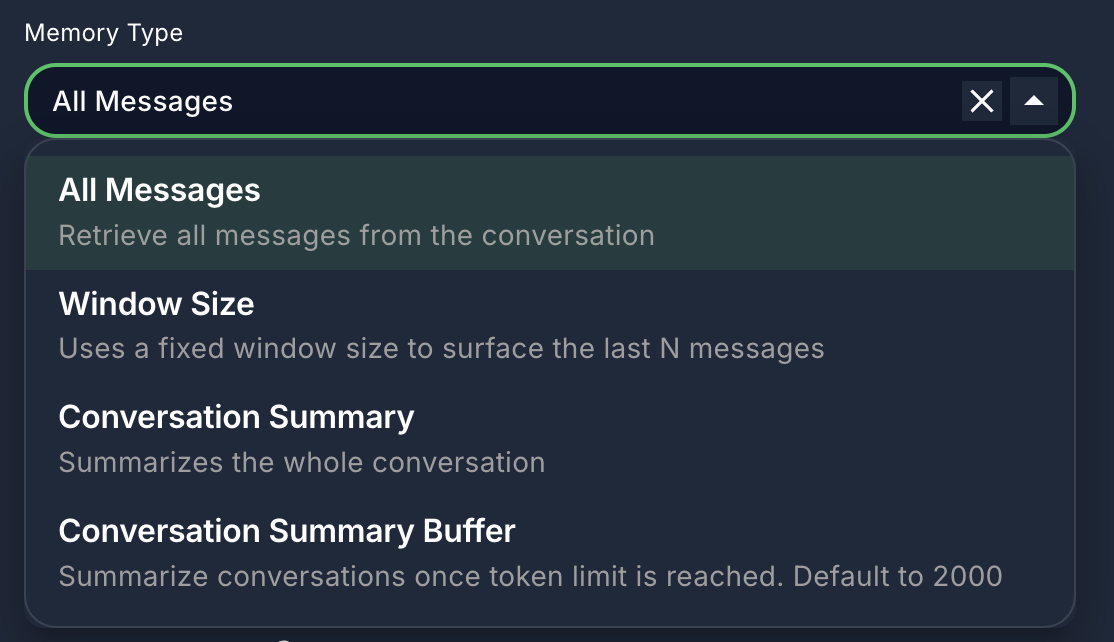Click the bold Conversation Summary Buffer title

click(x=286, y=531)
